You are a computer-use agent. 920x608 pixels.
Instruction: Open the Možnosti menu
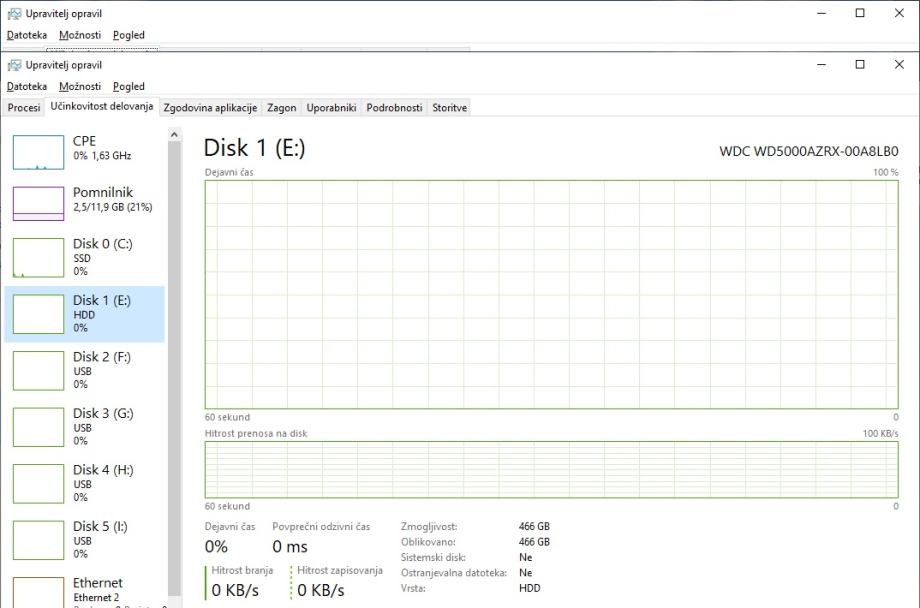tap(80, 87)
